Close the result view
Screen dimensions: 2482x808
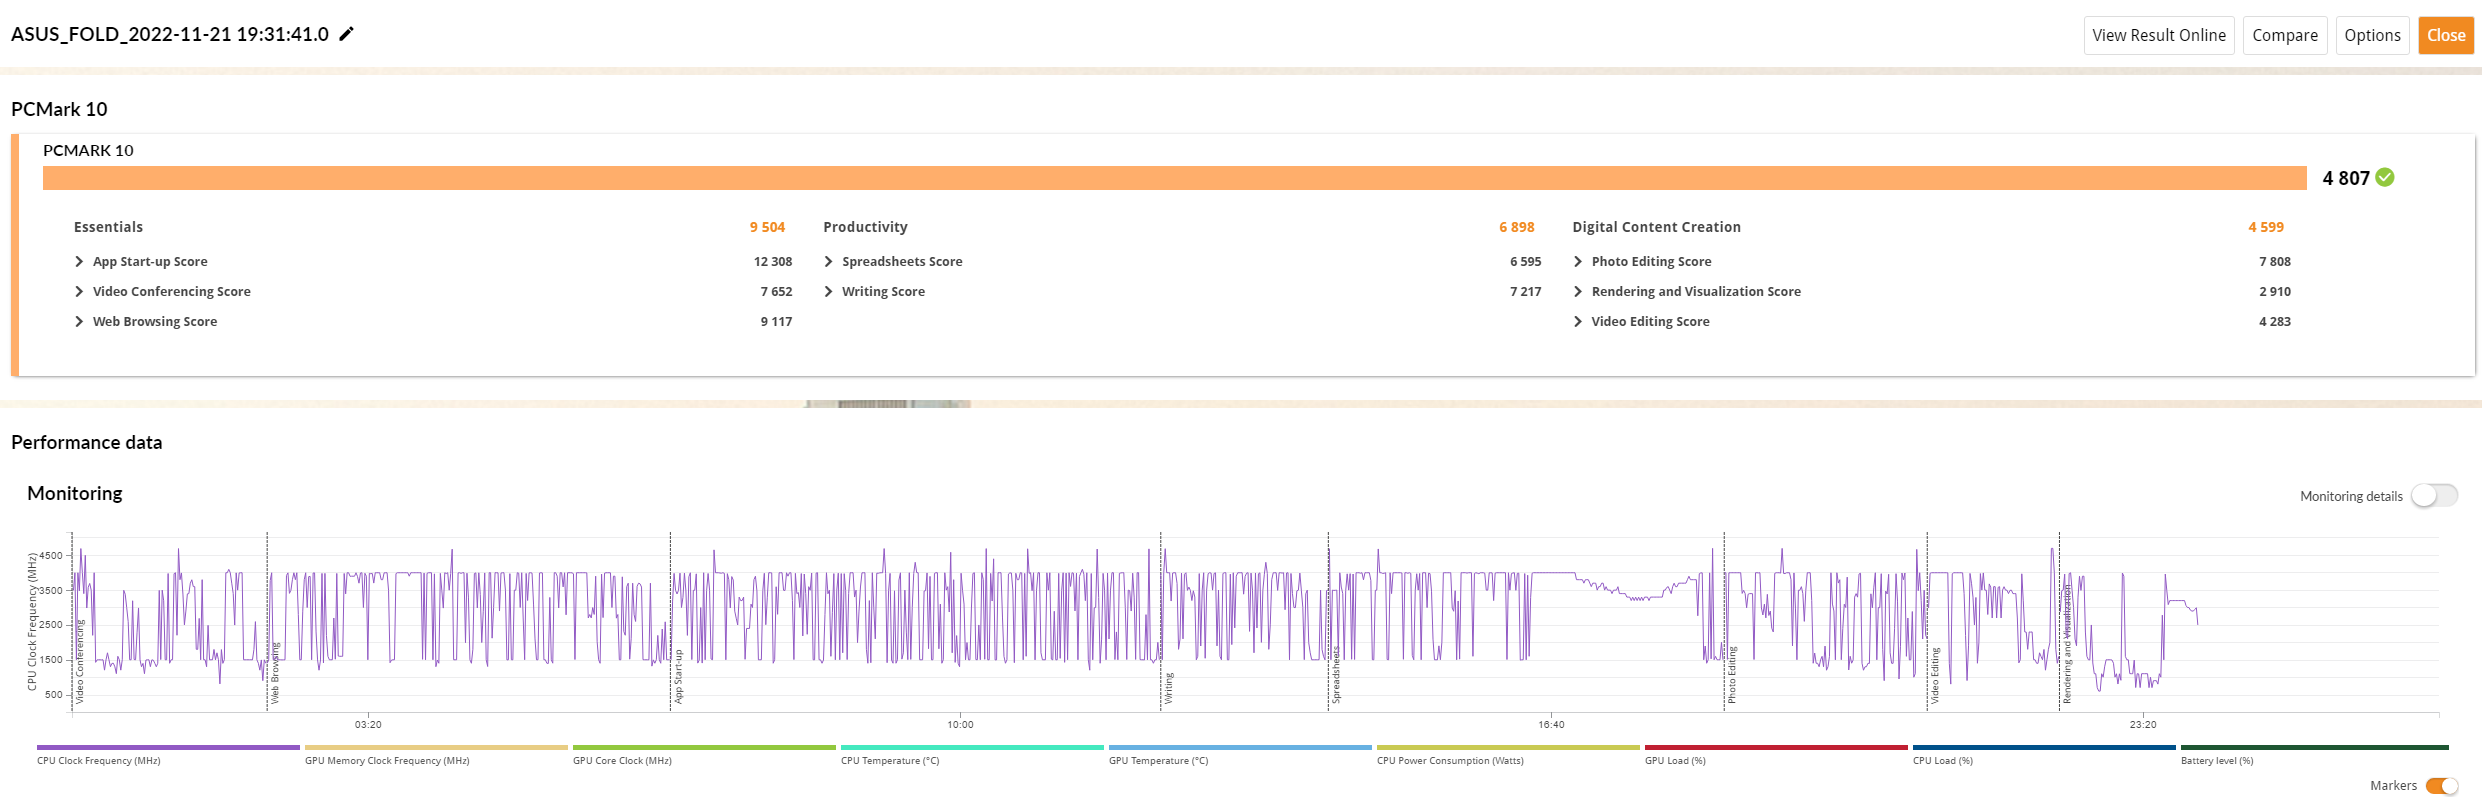[x=2446, y=35]
